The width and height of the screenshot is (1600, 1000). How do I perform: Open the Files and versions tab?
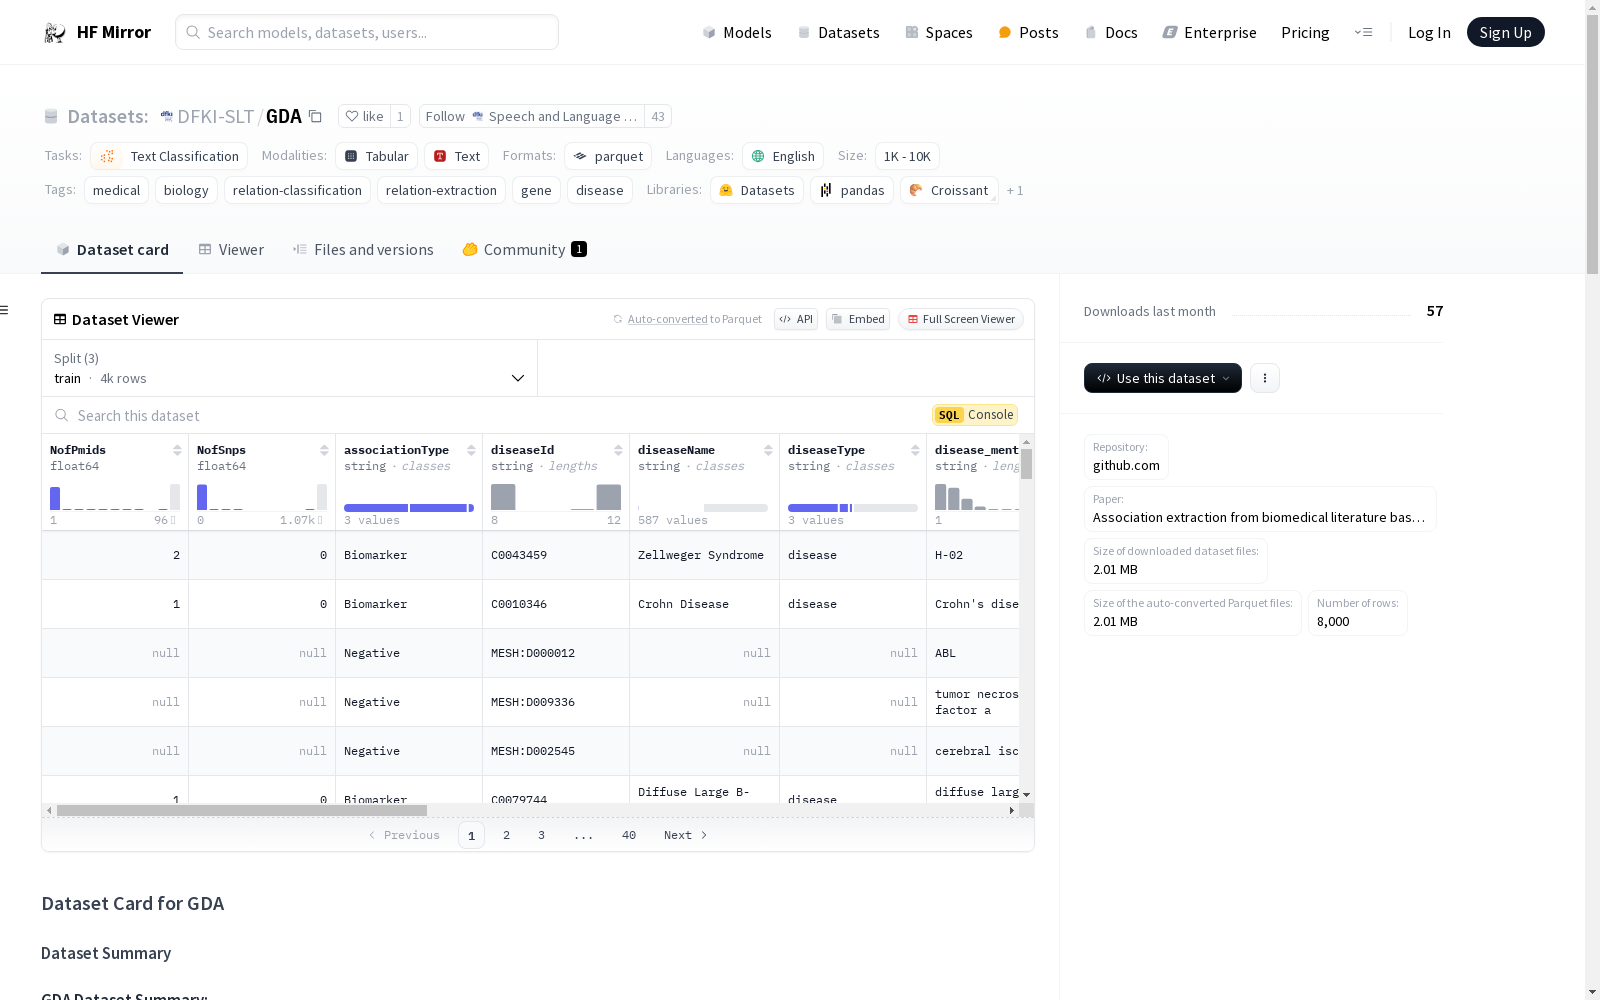point(363,250)
